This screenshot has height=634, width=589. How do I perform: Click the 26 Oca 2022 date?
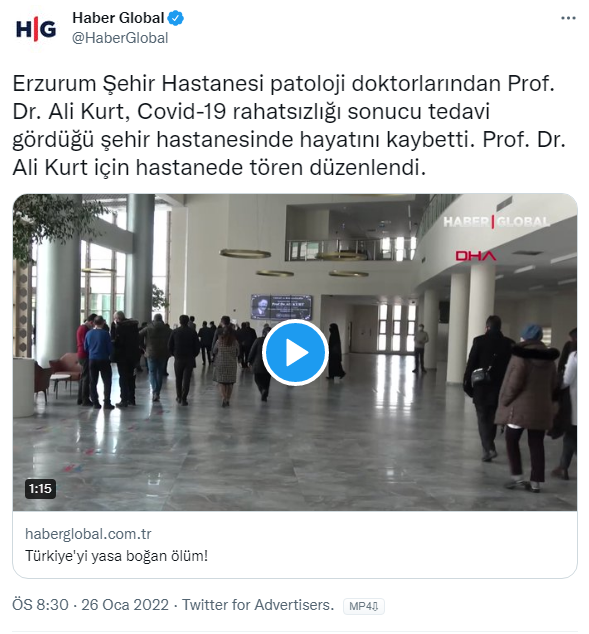[125, 605]
